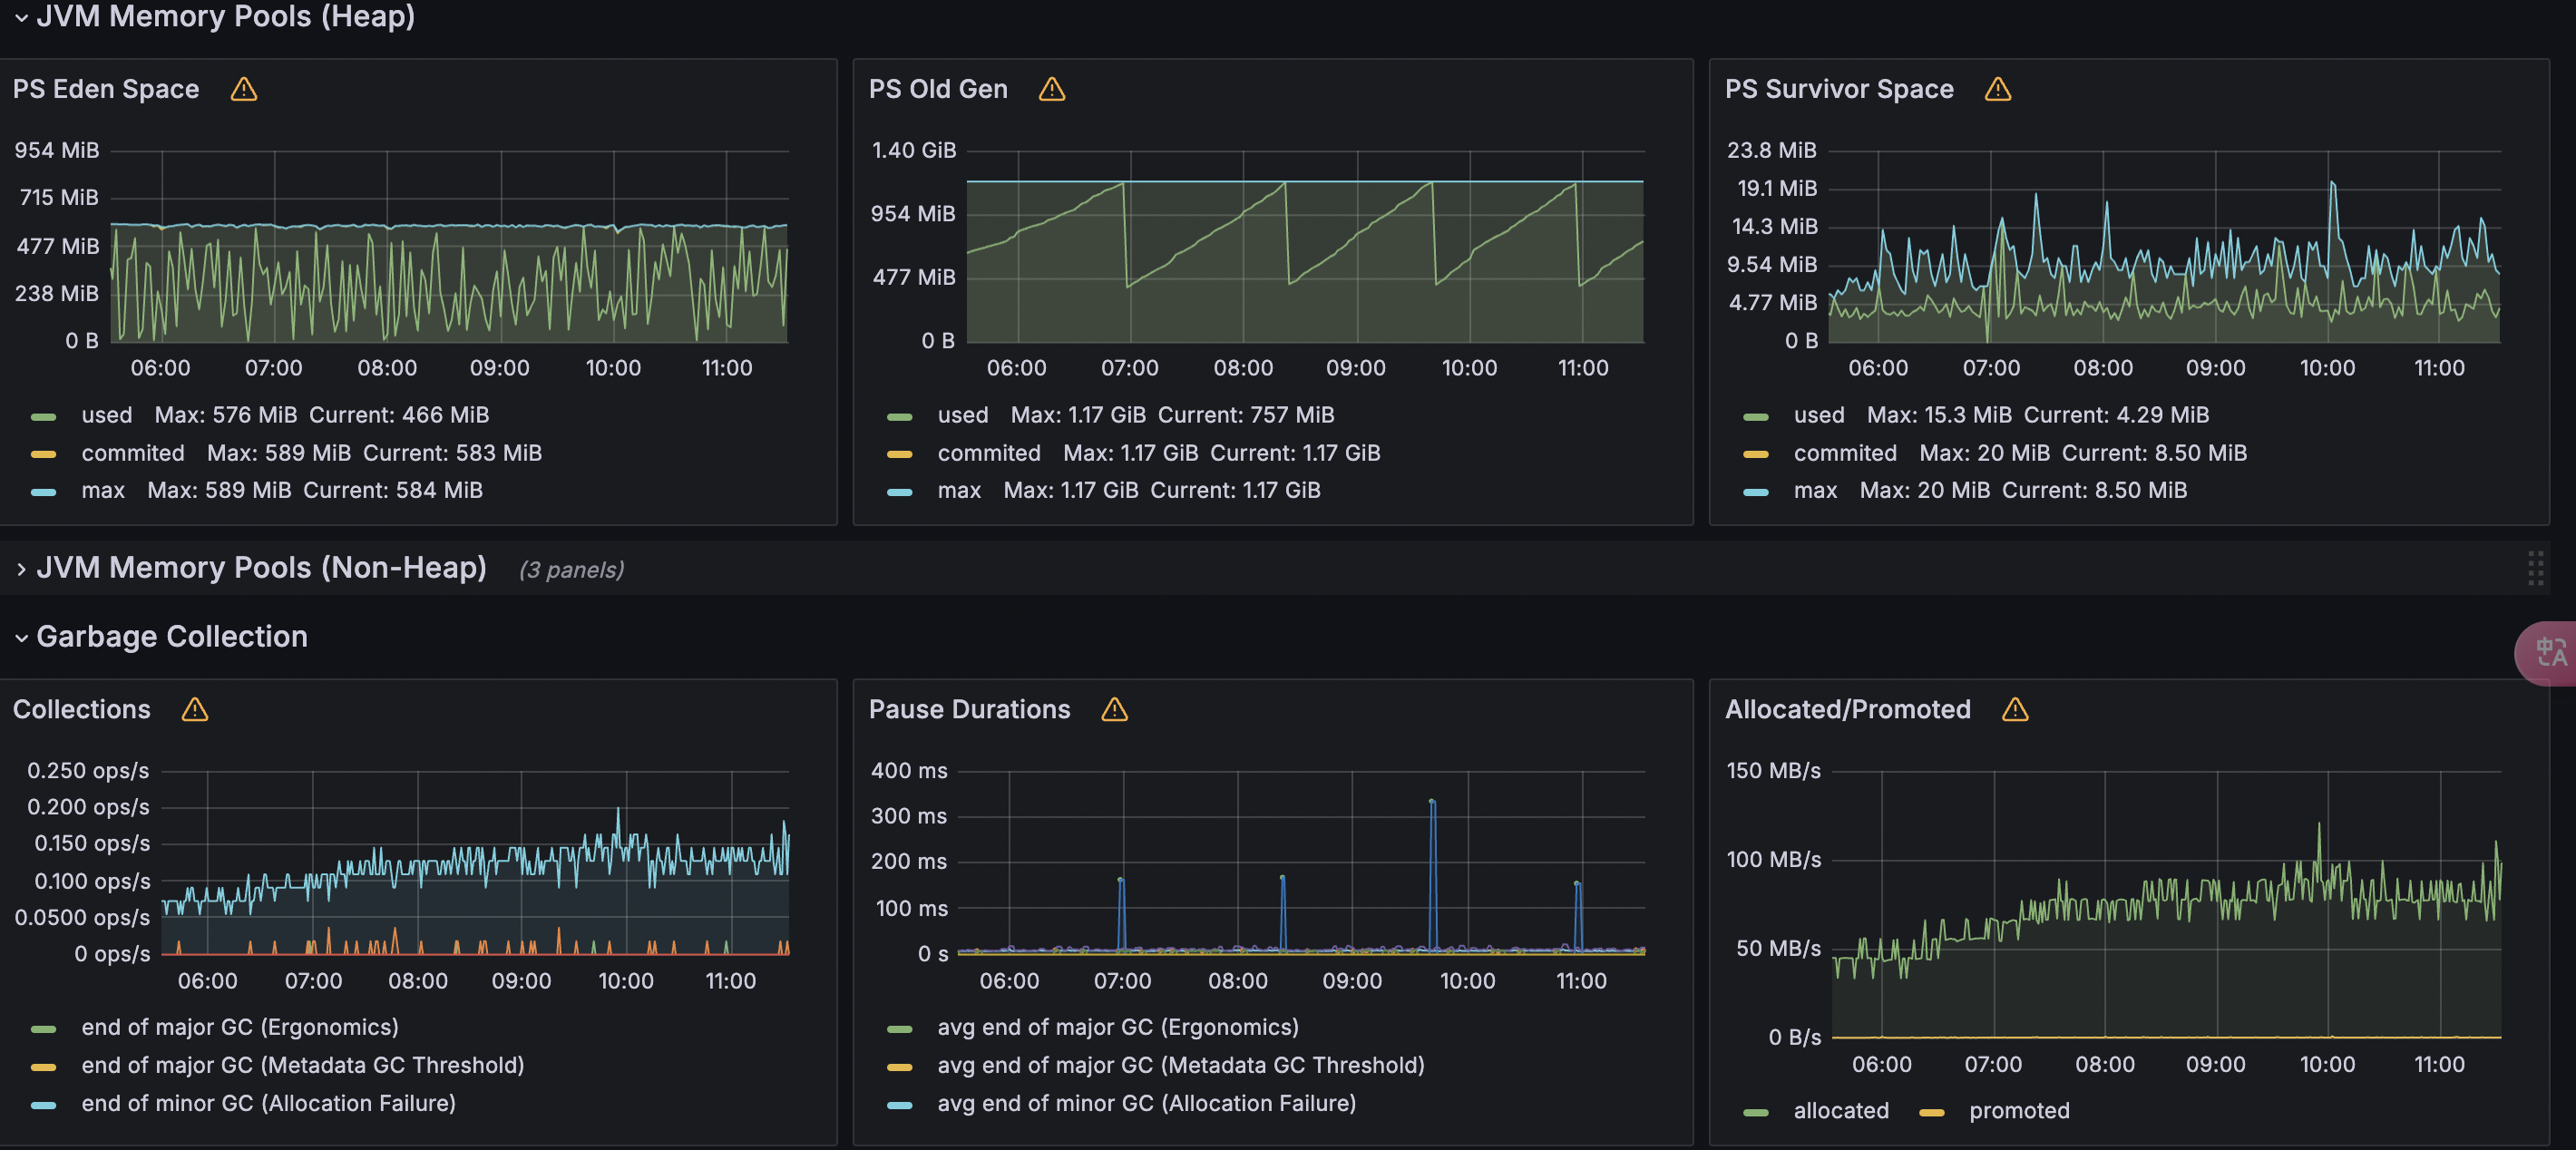Toggle the commited series in PS Old Gen legend
The image size is (2576, 1150).
(989, 453)
